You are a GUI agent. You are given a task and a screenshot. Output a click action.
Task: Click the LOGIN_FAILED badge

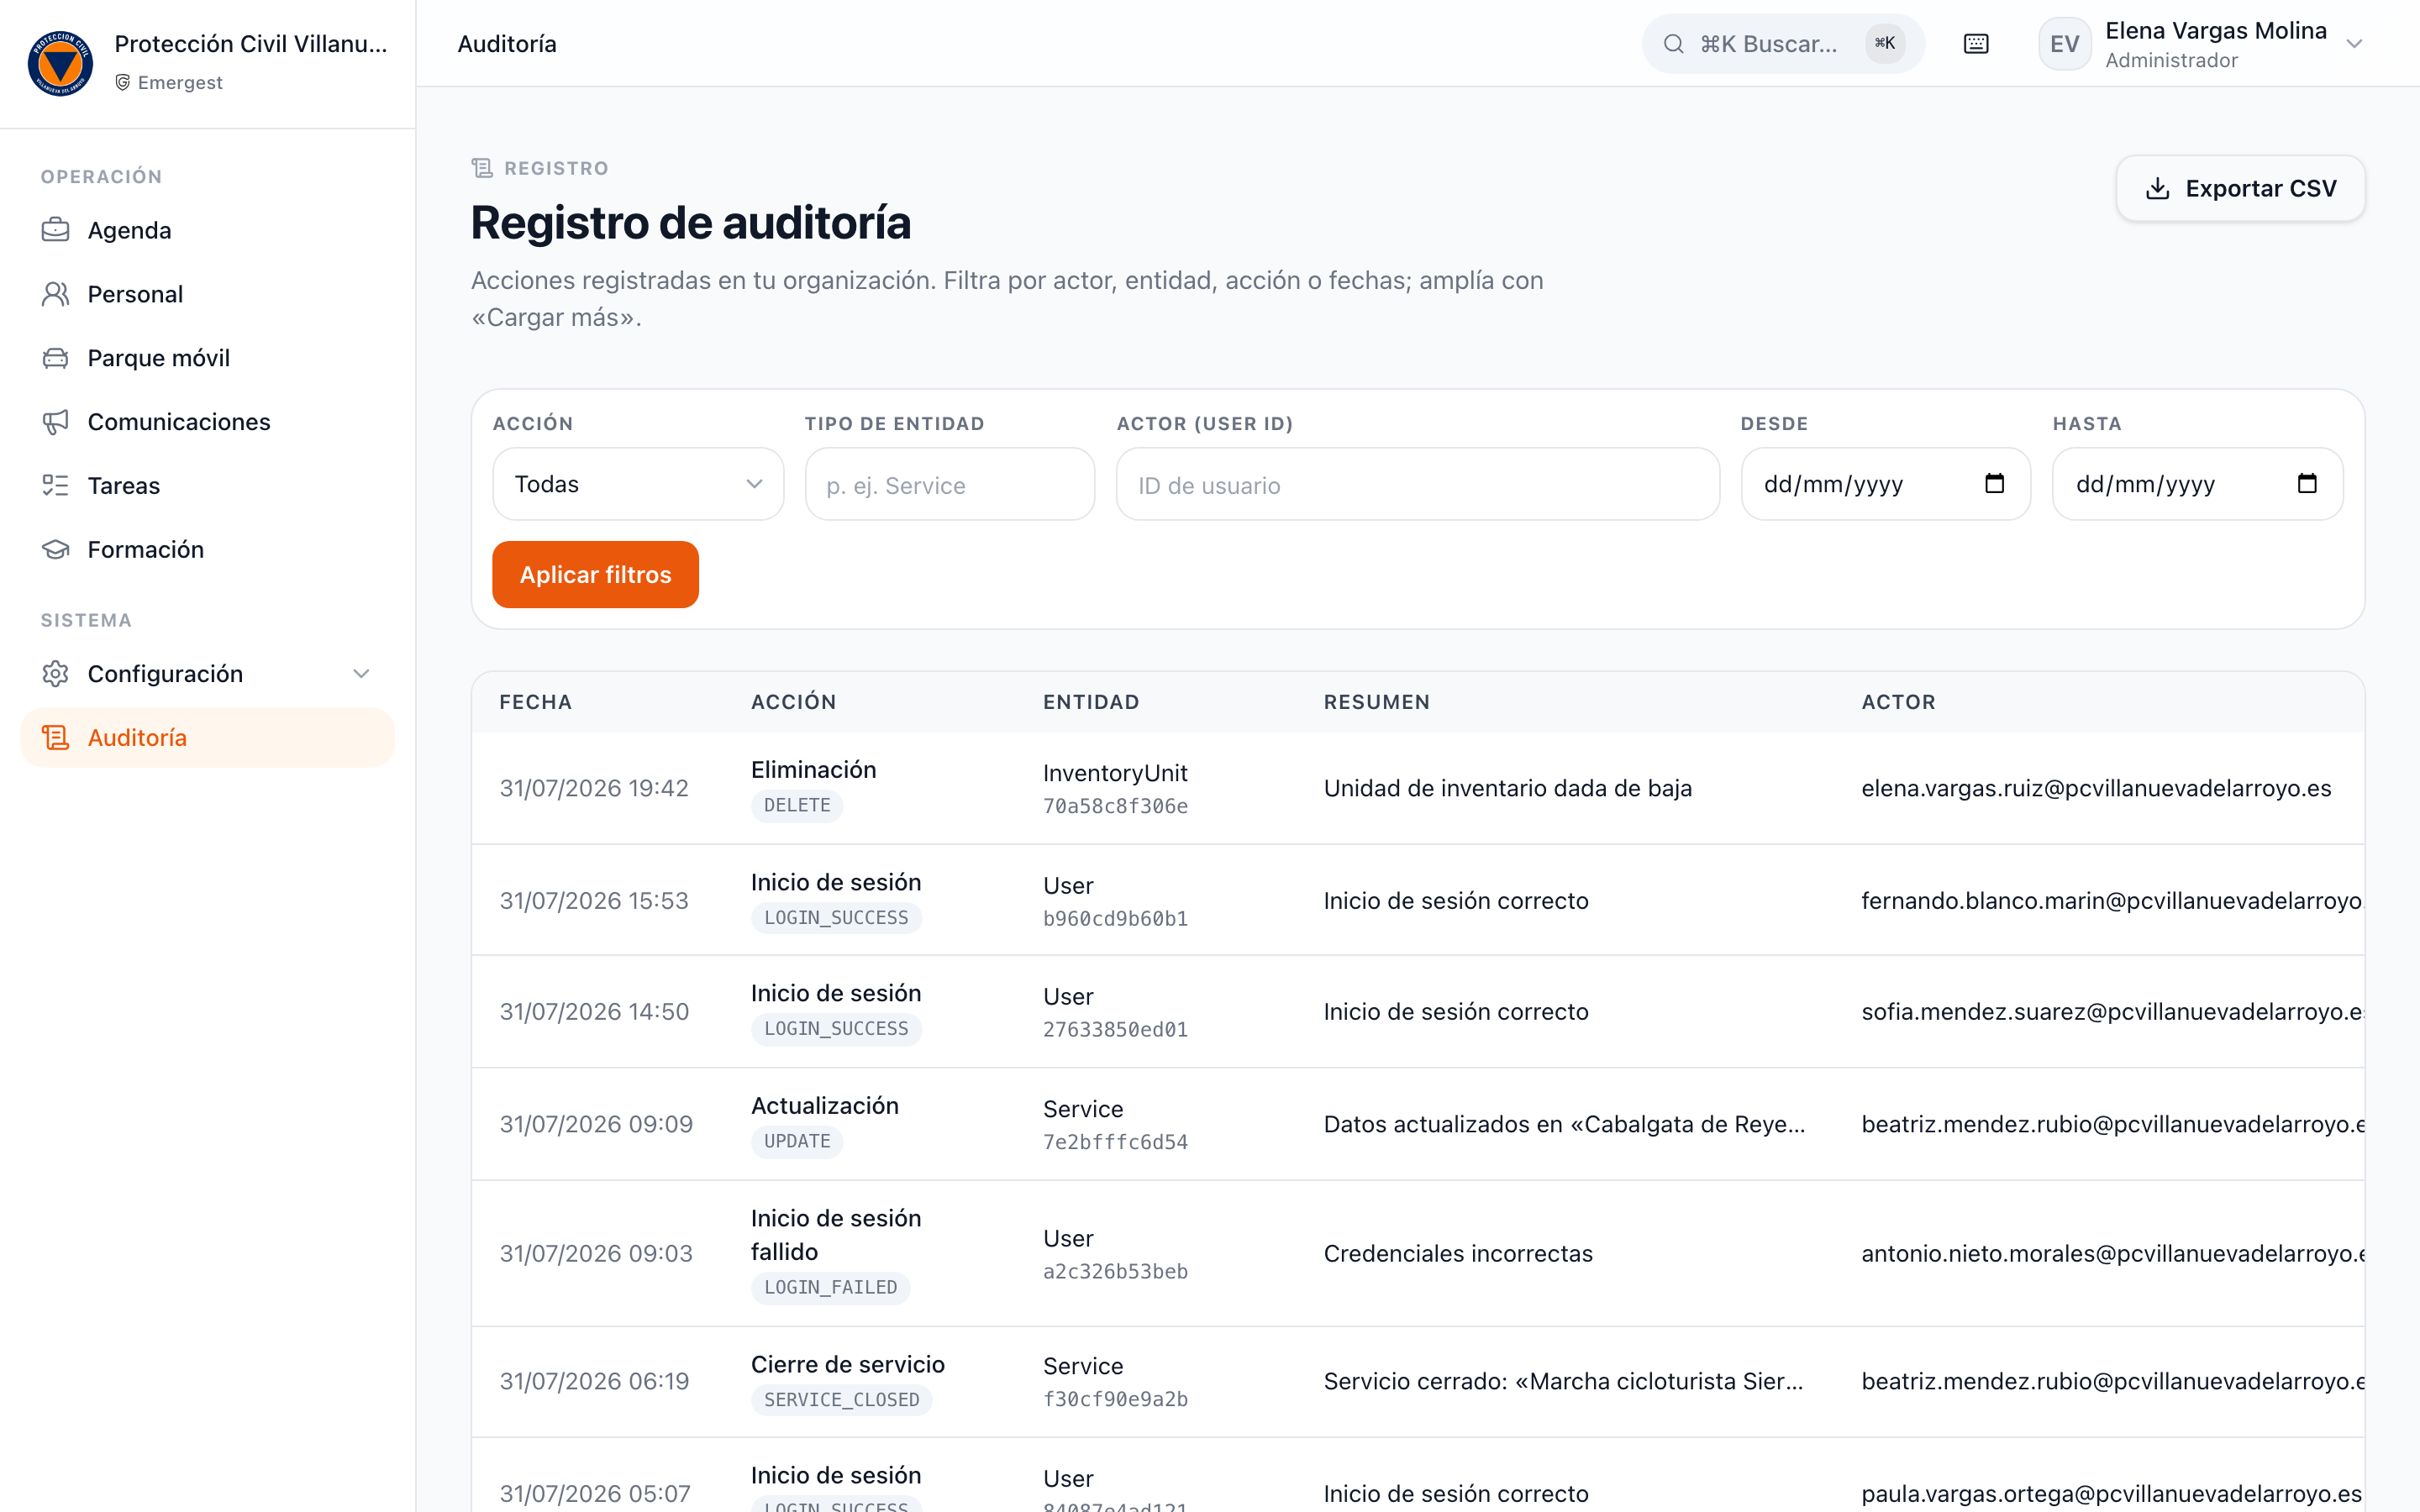[830, 1287]
